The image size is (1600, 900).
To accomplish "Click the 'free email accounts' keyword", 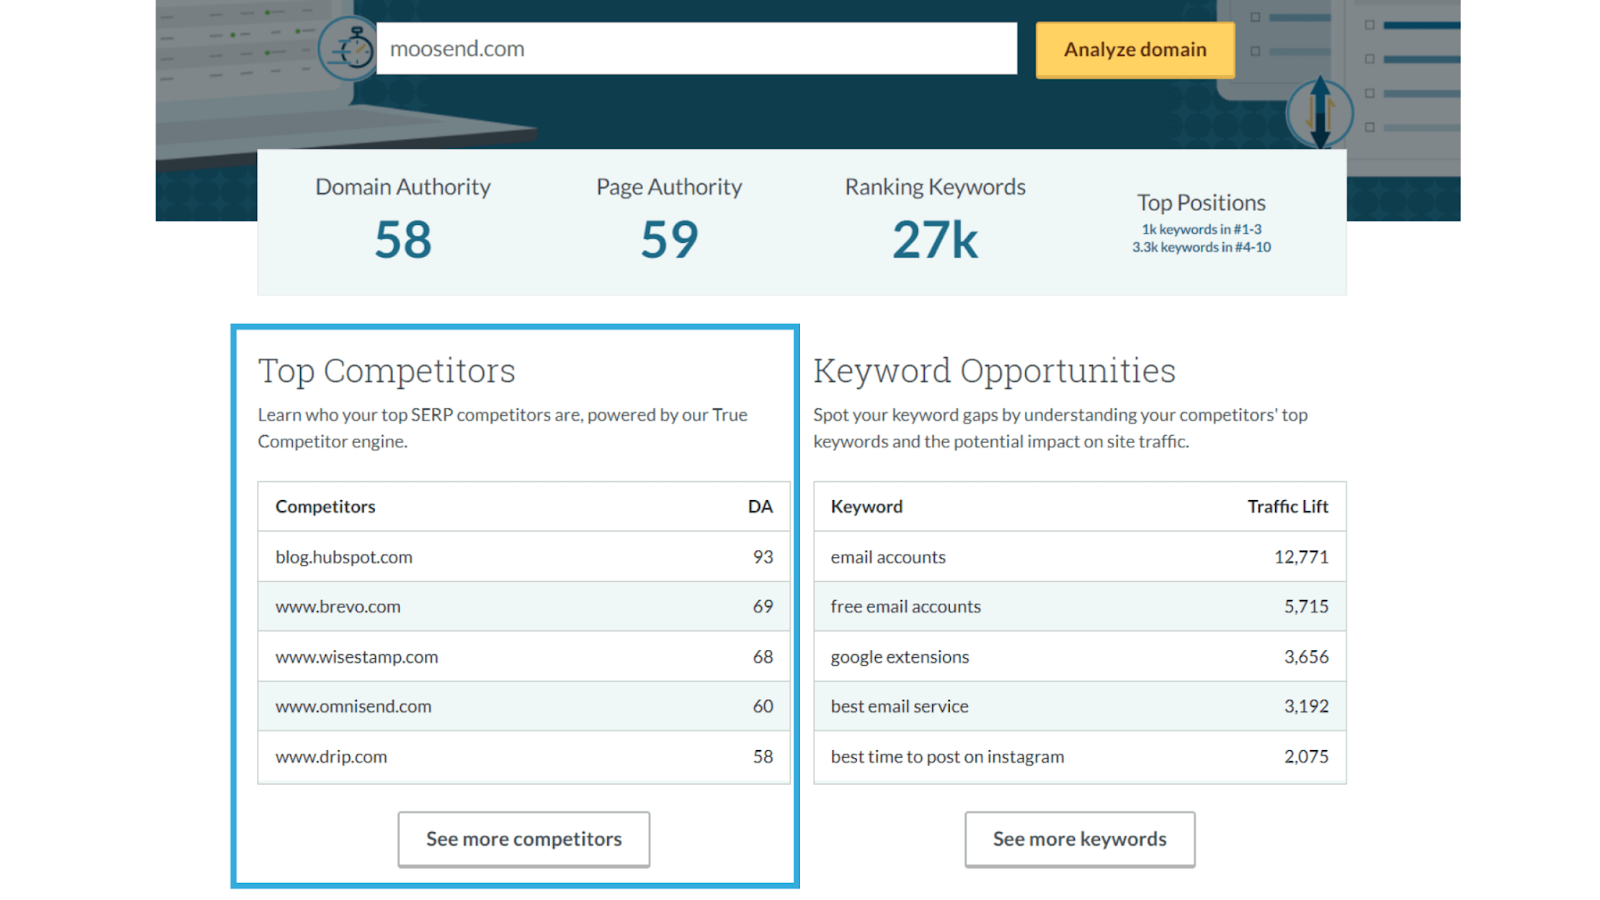I will coord(906,606).
